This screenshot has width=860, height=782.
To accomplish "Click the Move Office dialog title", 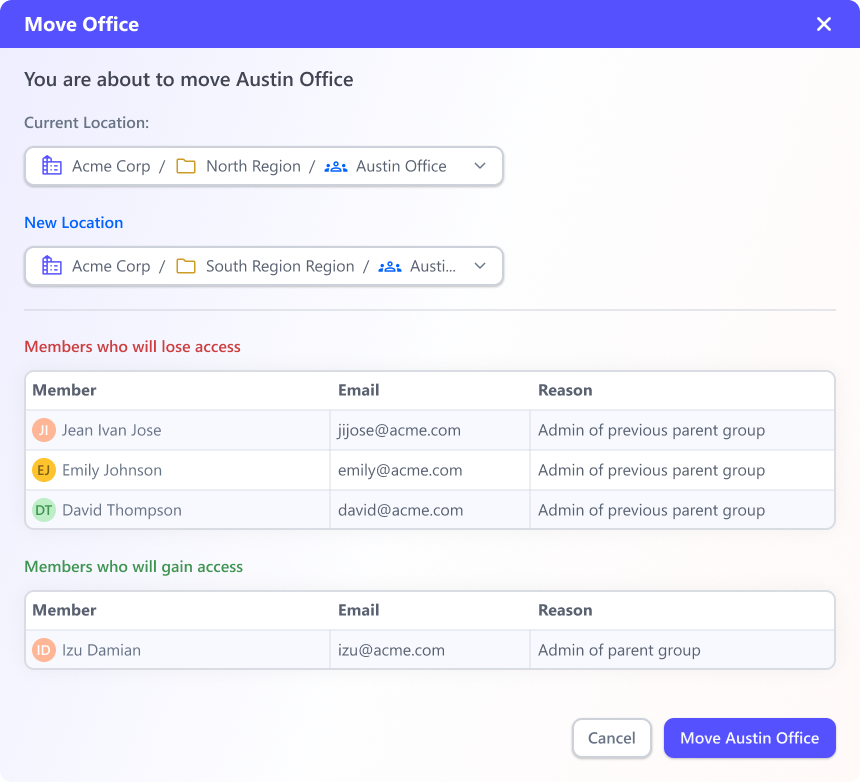I will (x=82, y=24).
